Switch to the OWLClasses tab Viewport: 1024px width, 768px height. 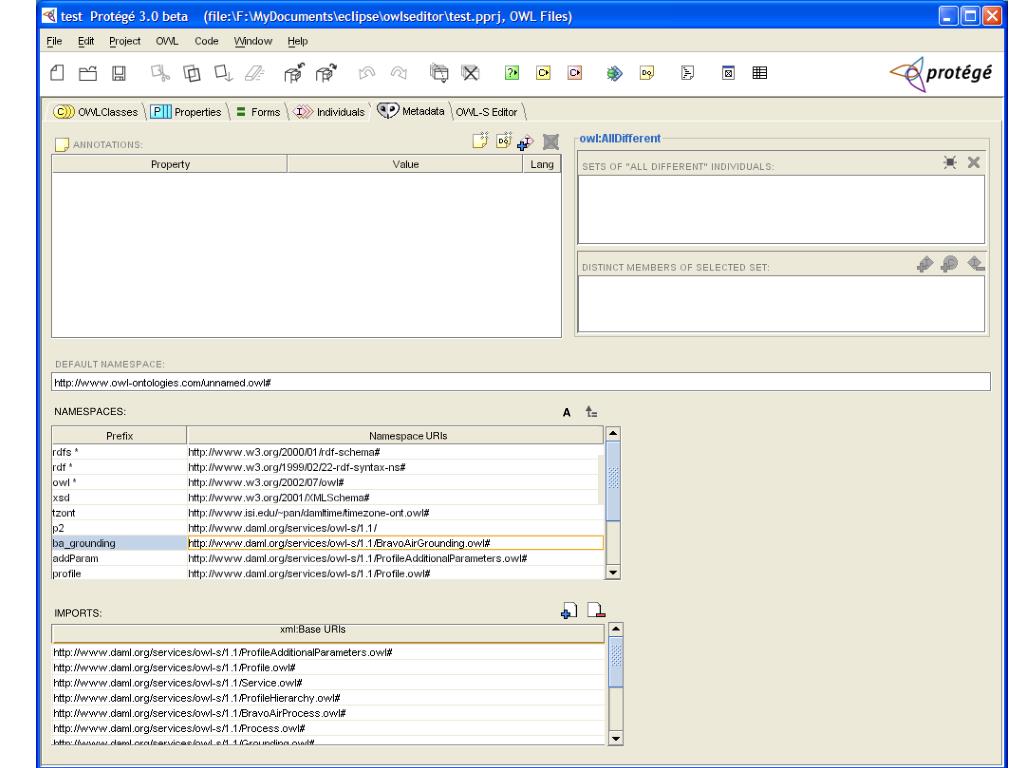pyautogui.click(x=96, y=112)
